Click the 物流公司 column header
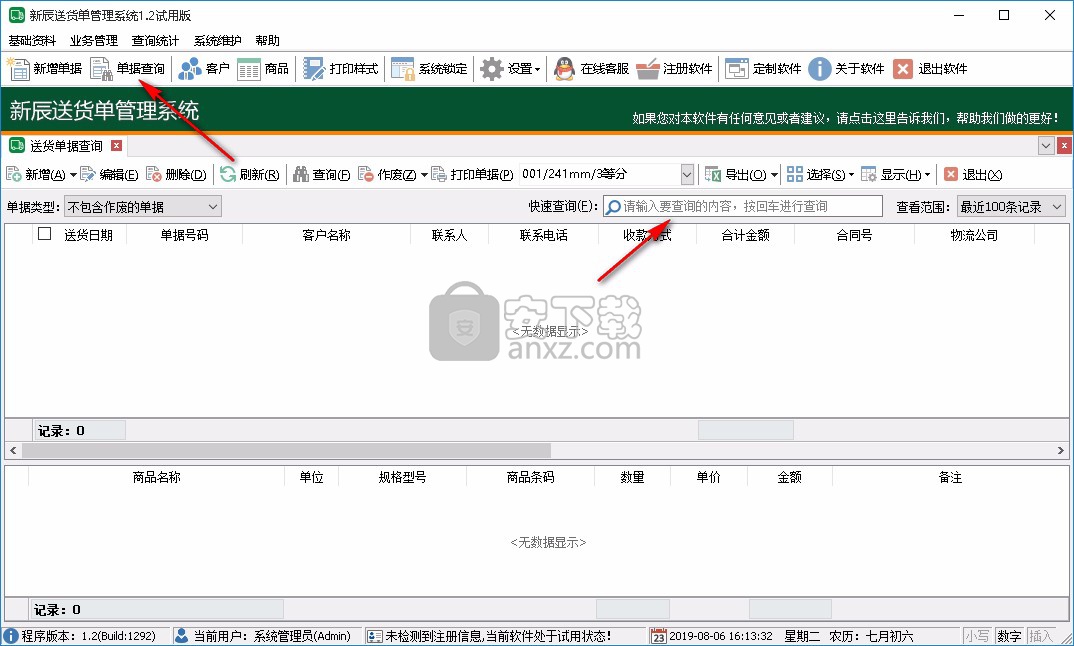 pyautogui.click(x=974, y=235)
